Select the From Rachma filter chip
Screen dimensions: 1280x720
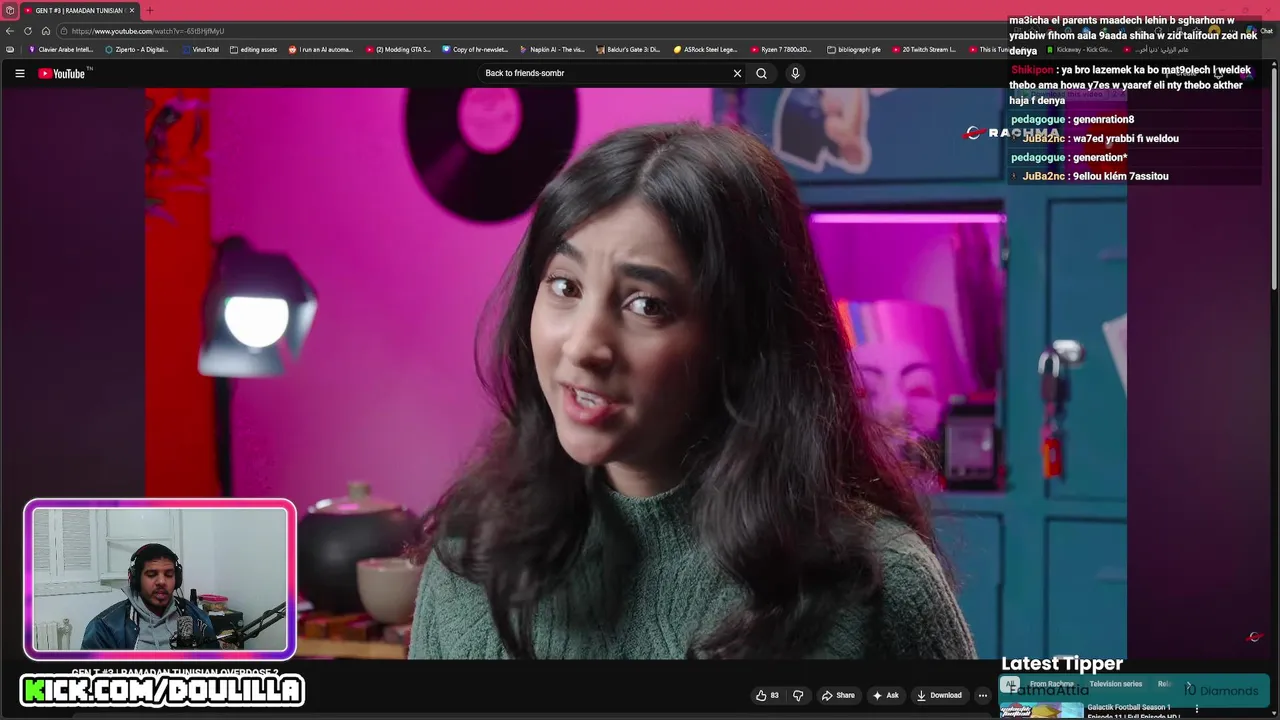pyautogui.click(x=1051, y=684)
